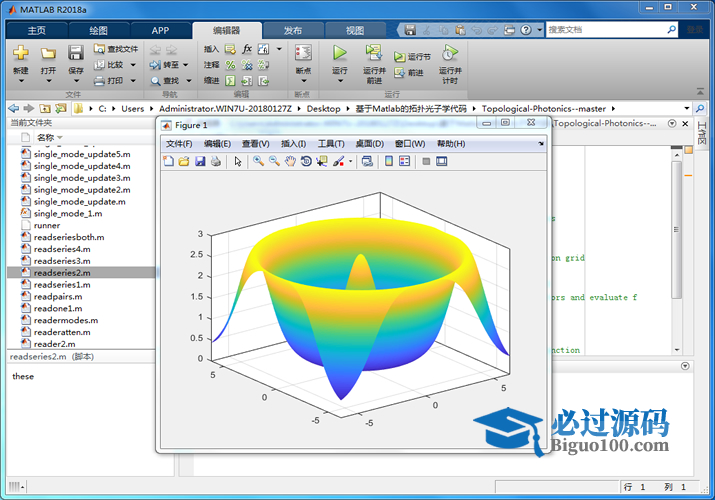Click the Run Section (运行节) button

(x=412, y=57)
